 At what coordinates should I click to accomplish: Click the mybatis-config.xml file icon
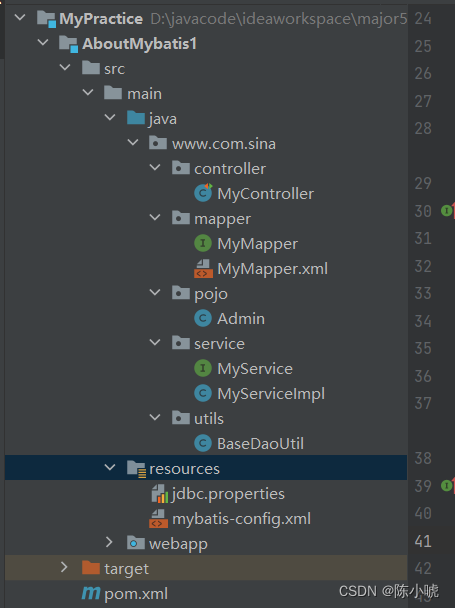[x=158, y=519]
